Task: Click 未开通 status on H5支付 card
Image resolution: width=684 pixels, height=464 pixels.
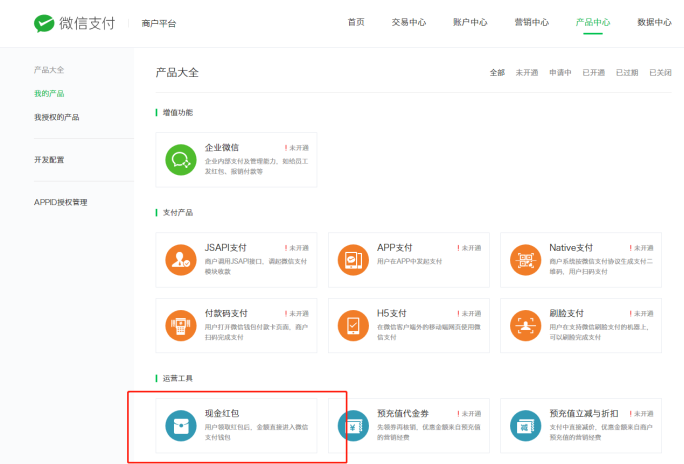Action: pos(469,314)
